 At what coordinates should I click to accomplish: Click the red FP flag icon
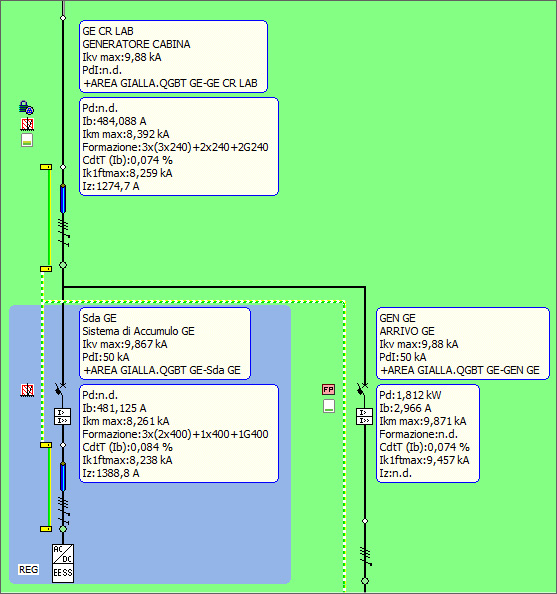point(329,389)
